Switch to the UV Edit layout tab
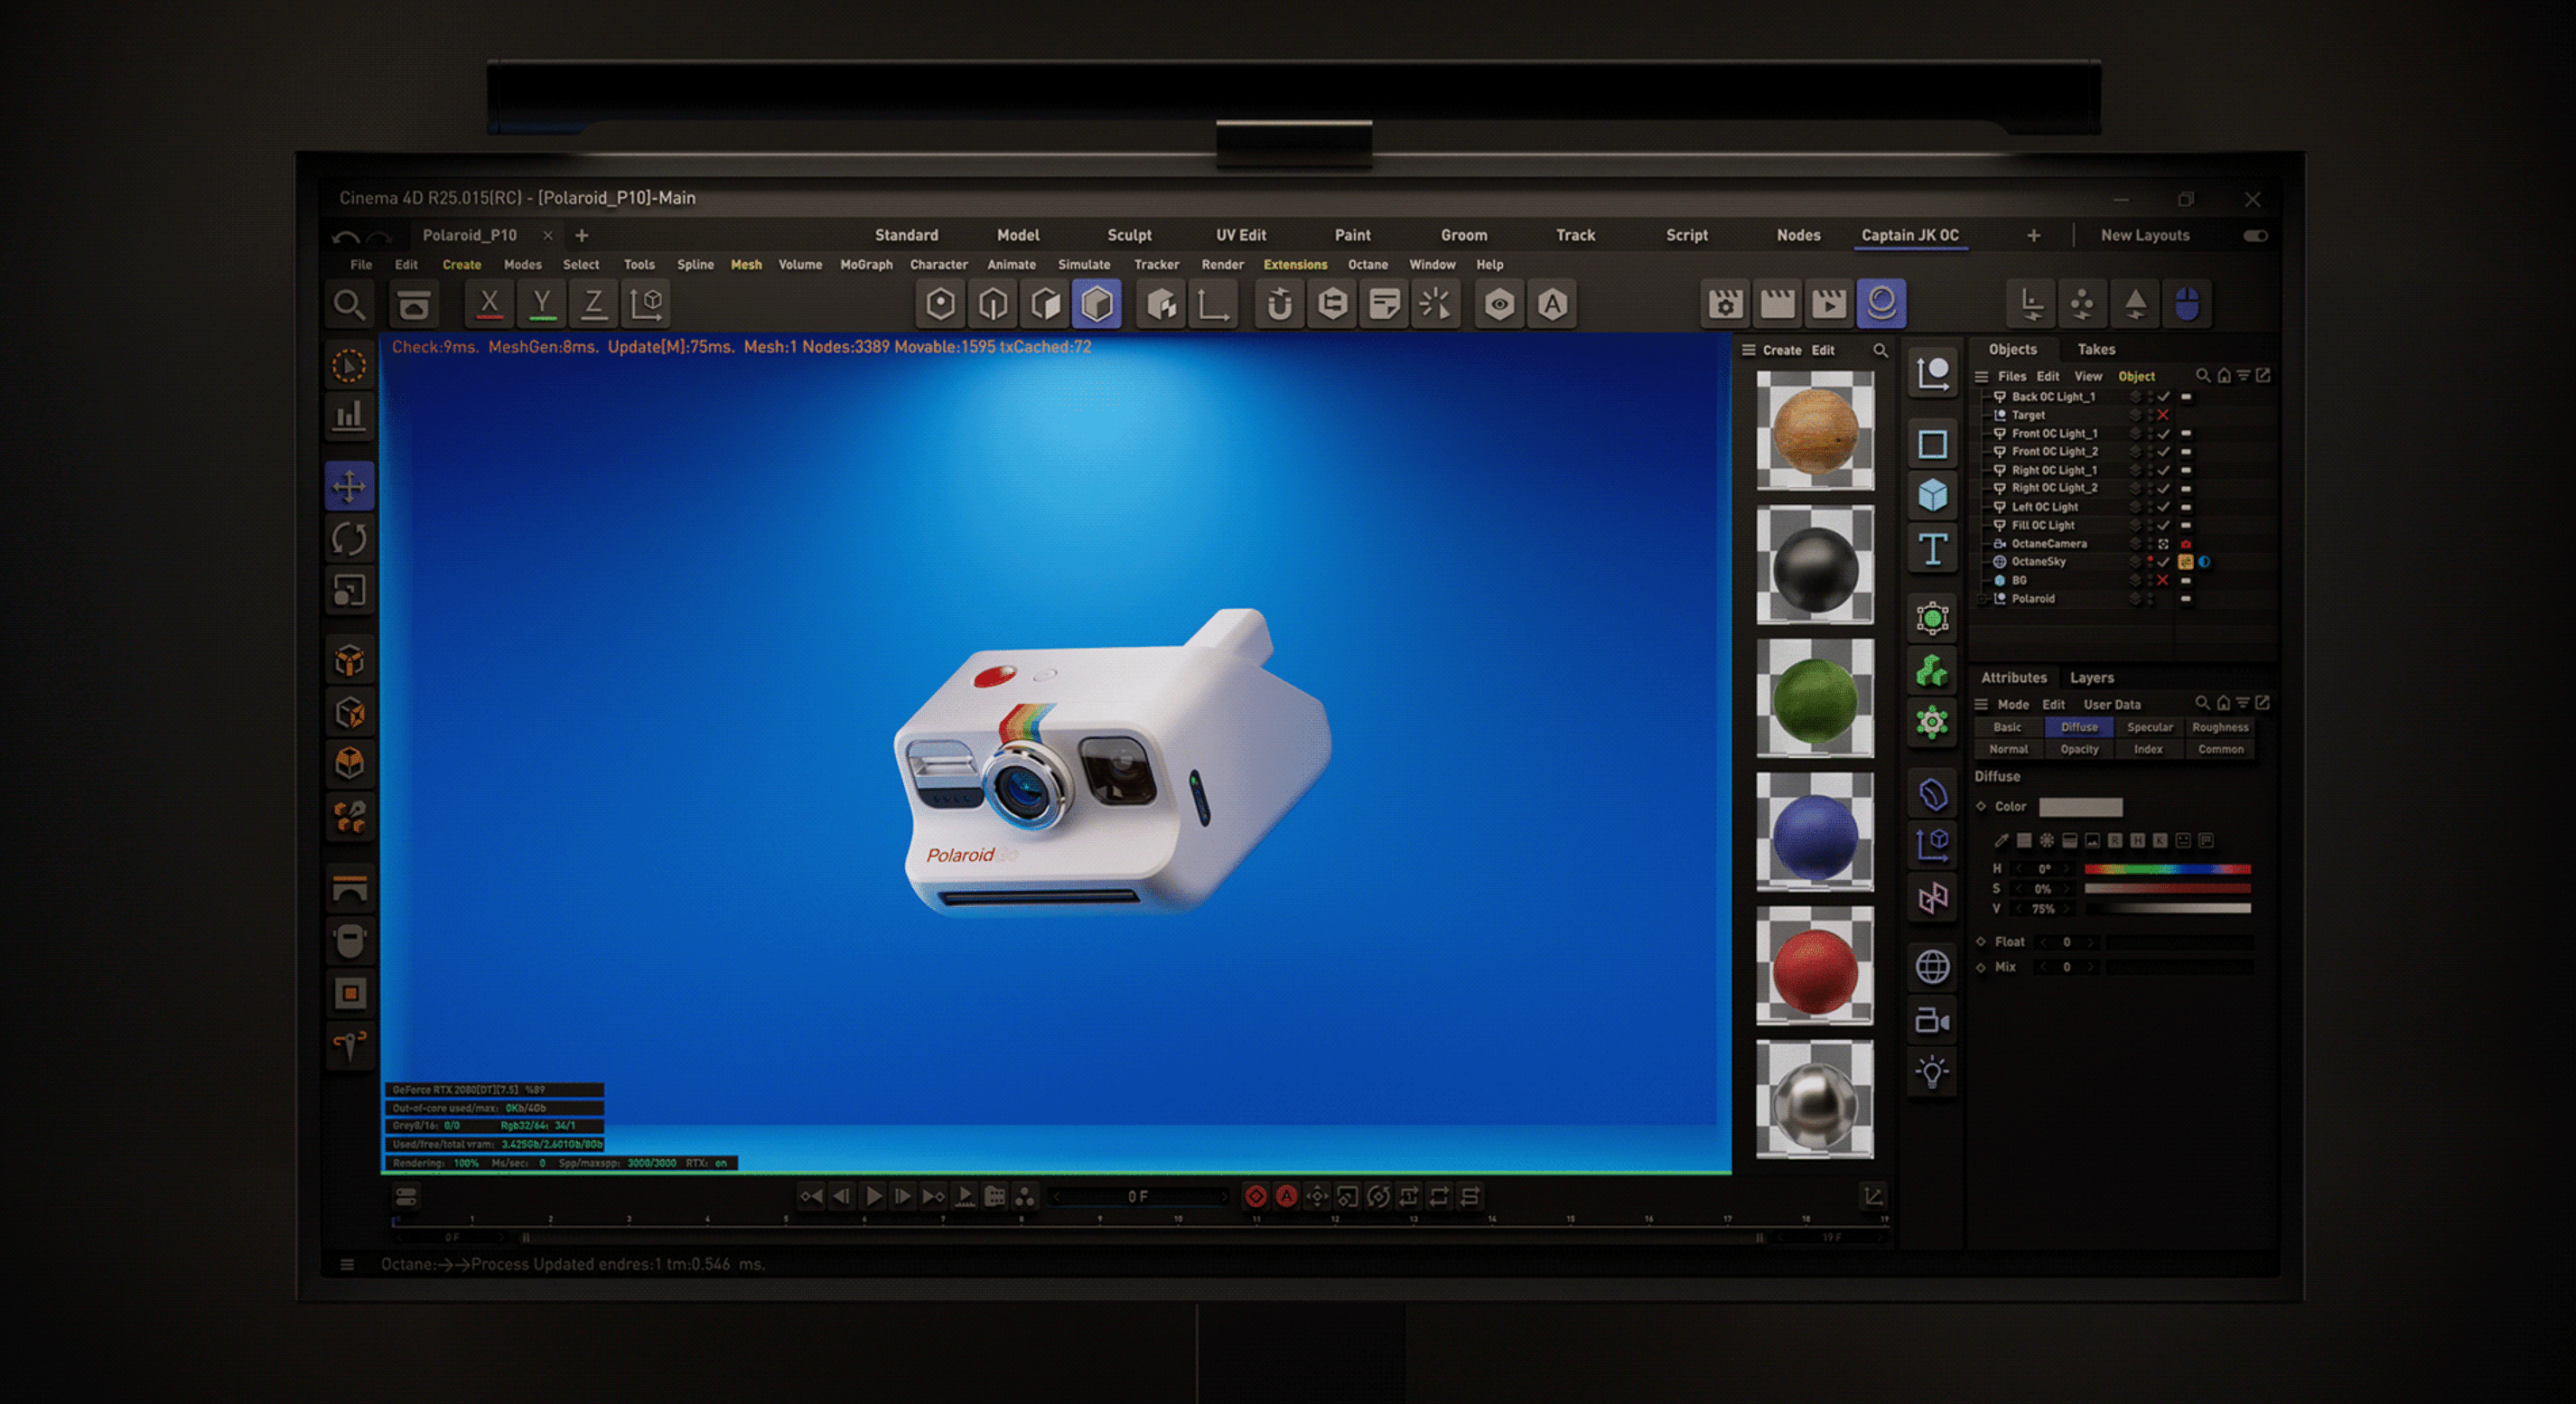The image size is (2576, 1404). pyautogui.click(x=1240, y=235)
